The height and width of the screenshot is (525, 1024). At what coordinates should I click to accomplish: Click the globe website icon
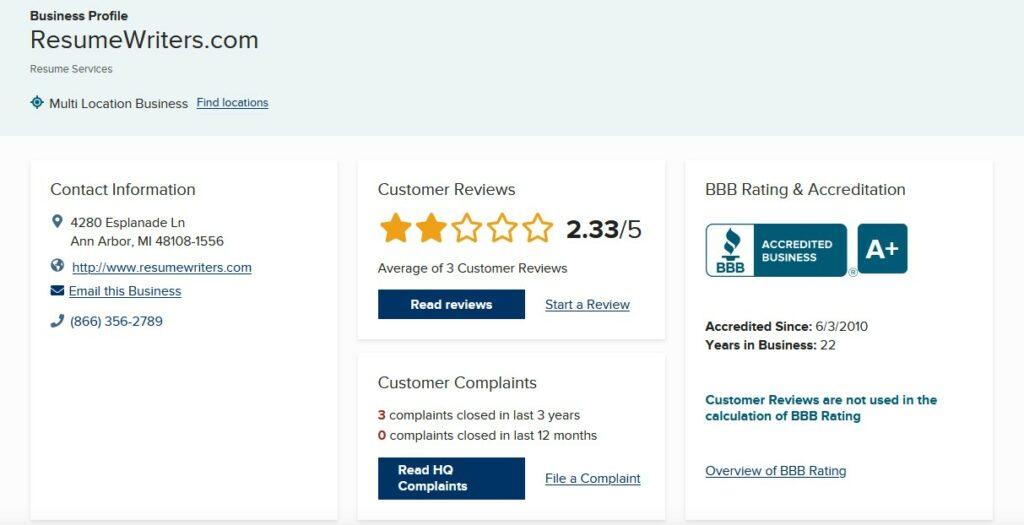[57, 265]
